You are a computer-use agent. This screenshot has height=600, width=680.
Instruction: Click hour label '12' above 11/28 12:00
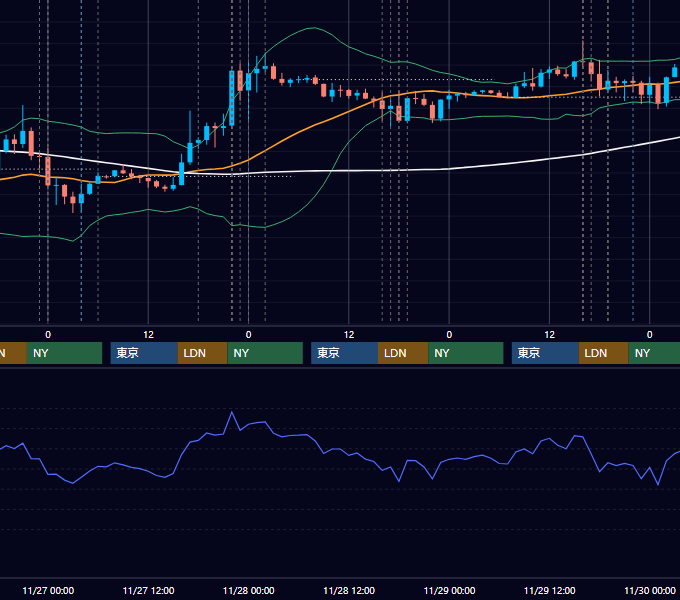pyautogui.click(x=349, y=335)
